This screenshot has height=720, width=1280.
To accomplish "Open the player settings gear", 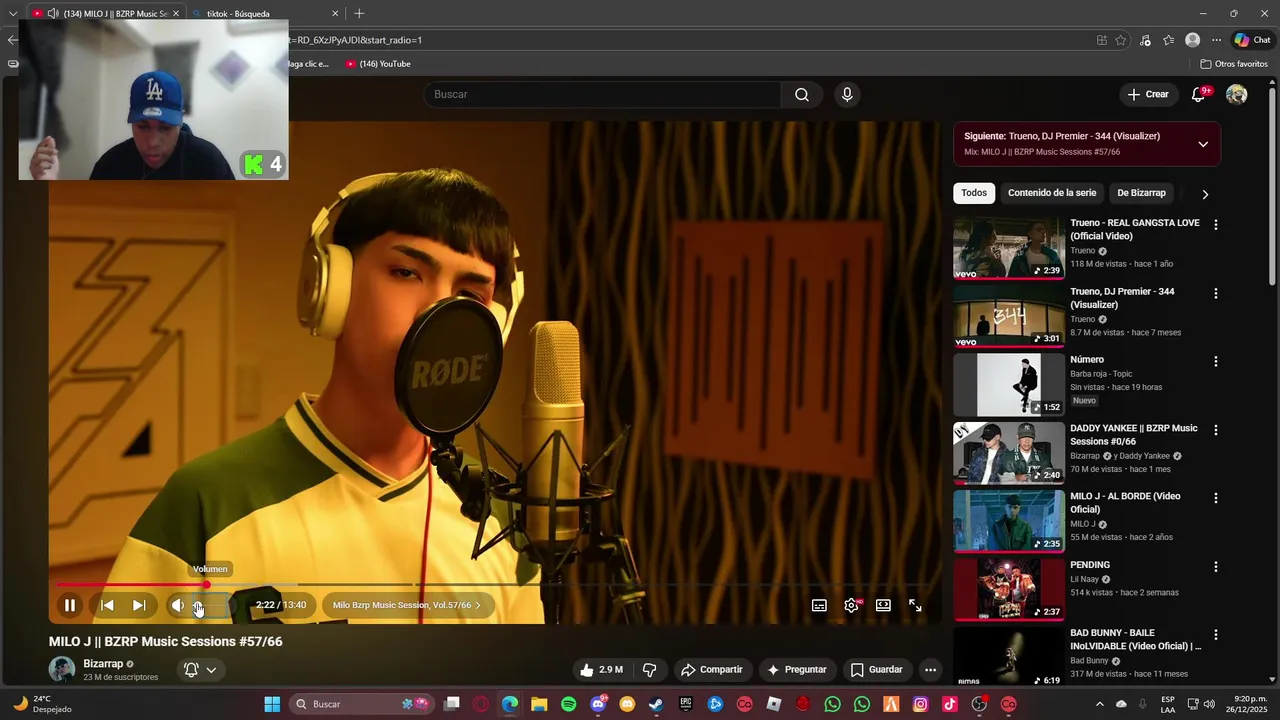I will pyautogui.click(x=851, y=605).
